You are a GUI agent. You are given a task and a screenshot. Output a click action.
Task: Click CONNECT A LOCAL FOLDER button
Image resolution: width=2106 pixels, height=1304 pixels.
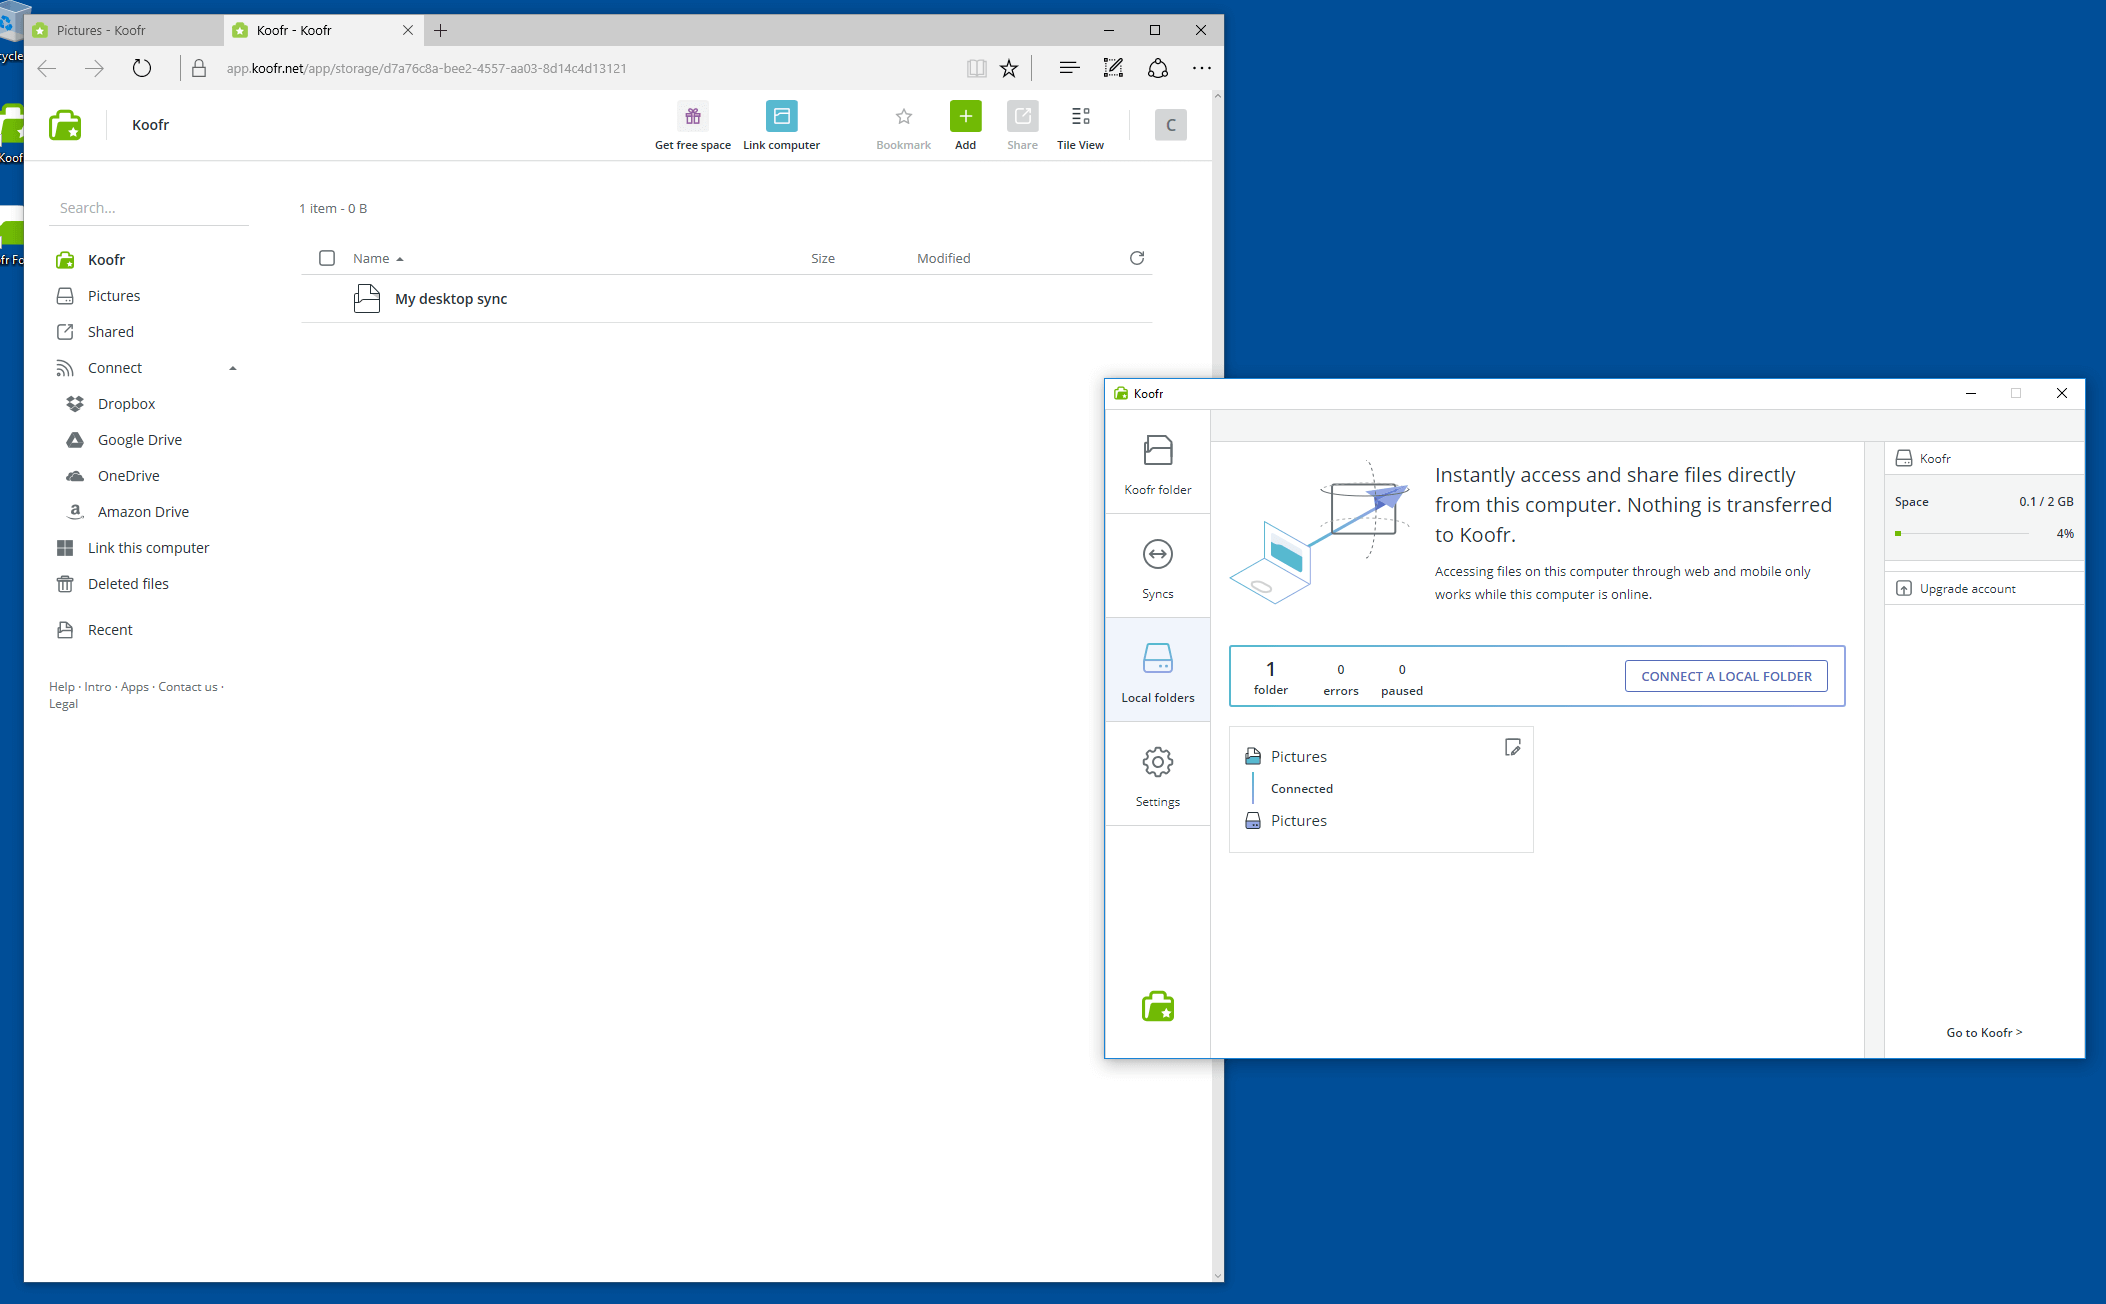(1726, 676)
